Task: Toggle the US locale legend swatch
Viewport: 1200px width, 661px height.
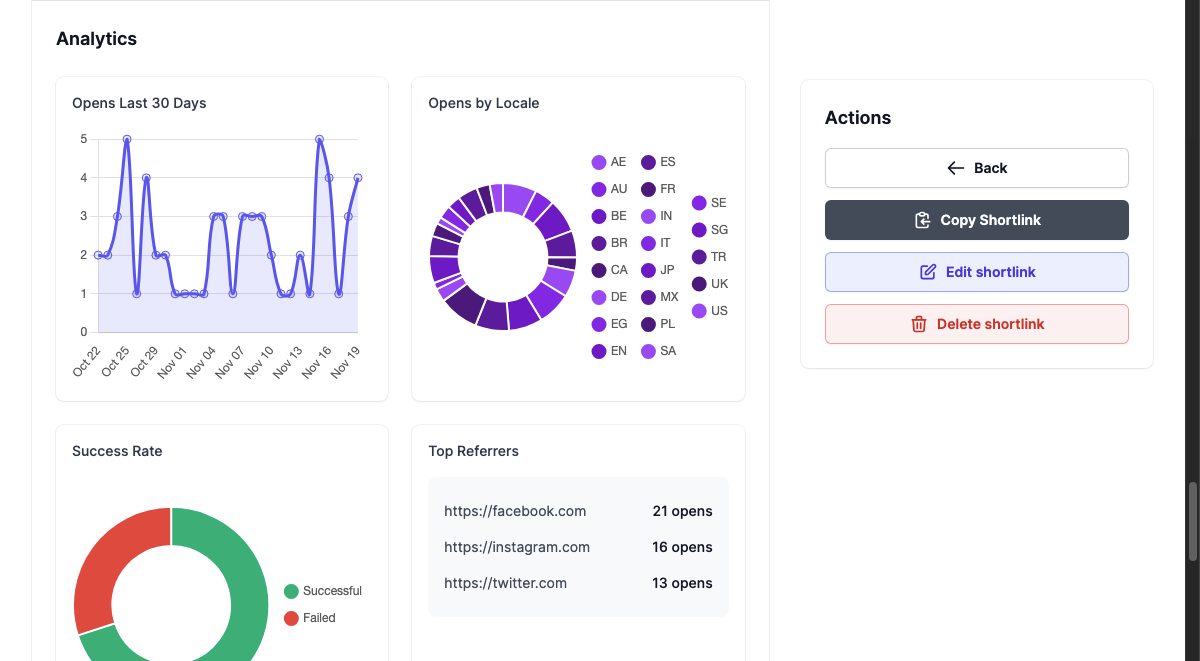Action: point(699,311)
